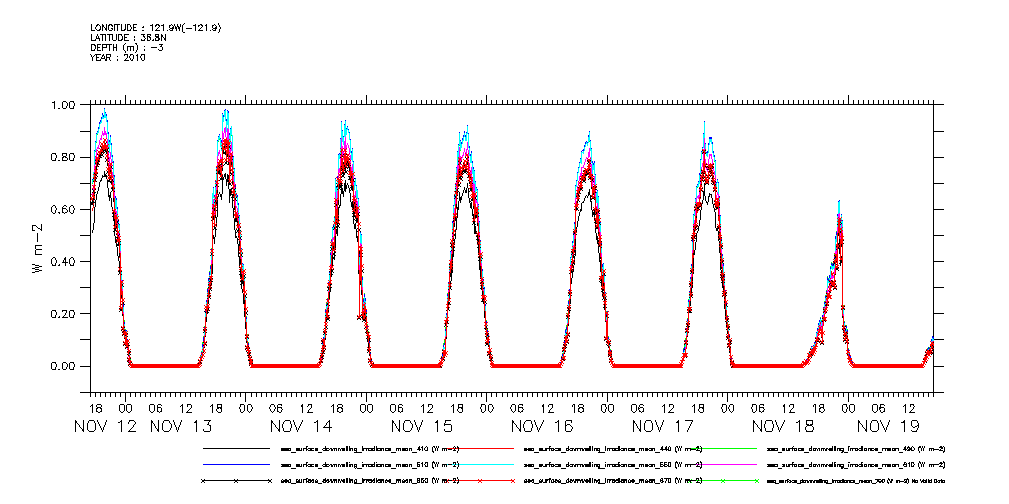Click the black x-marked legend line sample
This screenshot has width=1009, height=504.
pos(236,481)
